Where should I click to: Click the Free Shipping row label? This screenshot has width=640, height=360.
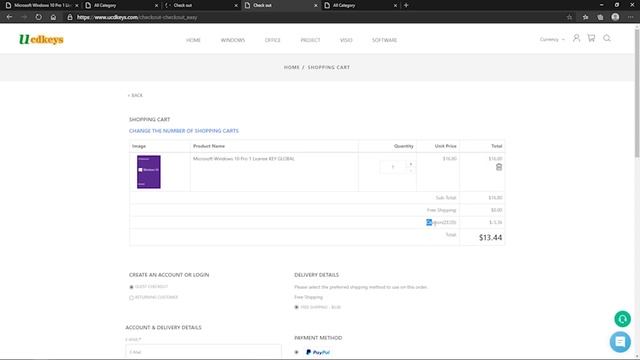click(441, 210)
